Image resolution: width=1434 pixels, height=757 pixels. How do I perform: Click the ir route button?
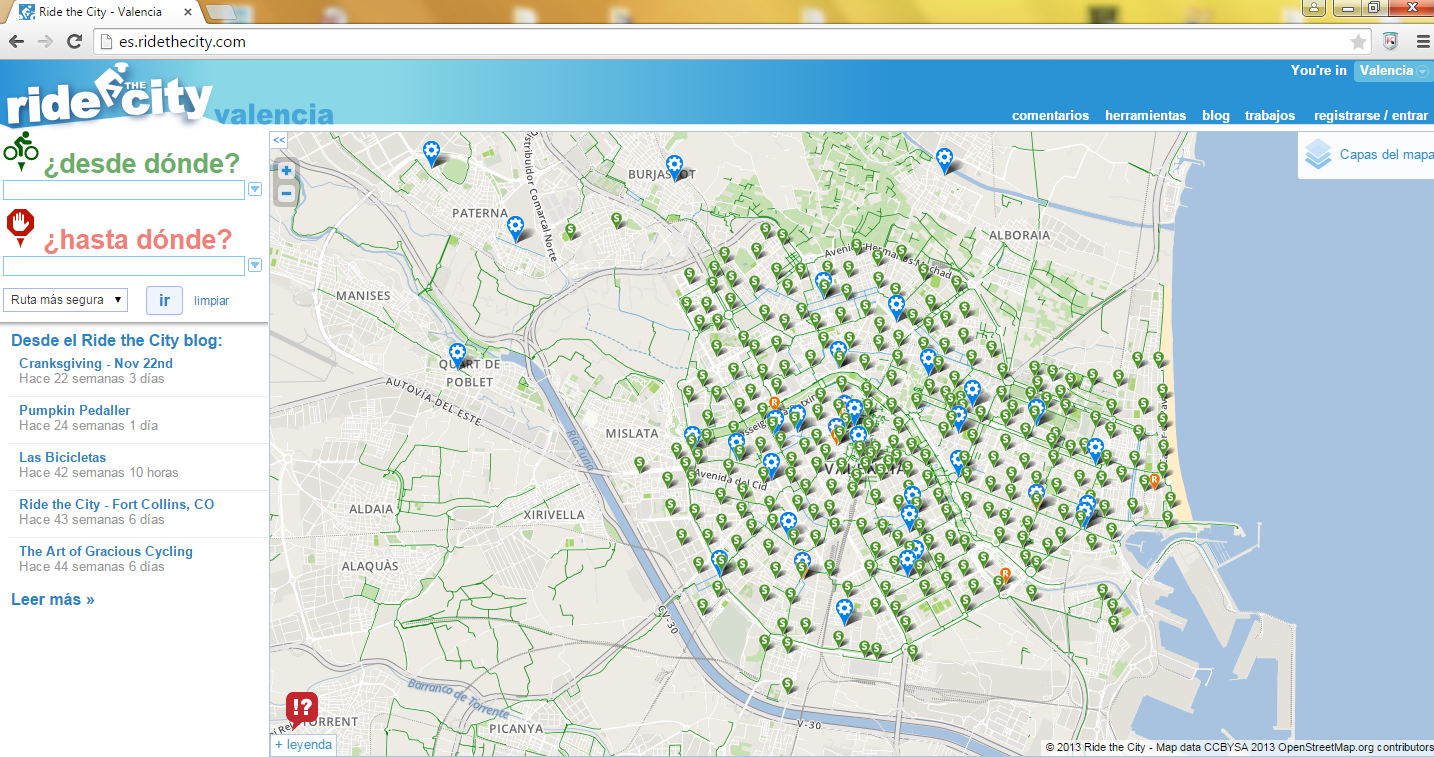[x=164, y=300]
